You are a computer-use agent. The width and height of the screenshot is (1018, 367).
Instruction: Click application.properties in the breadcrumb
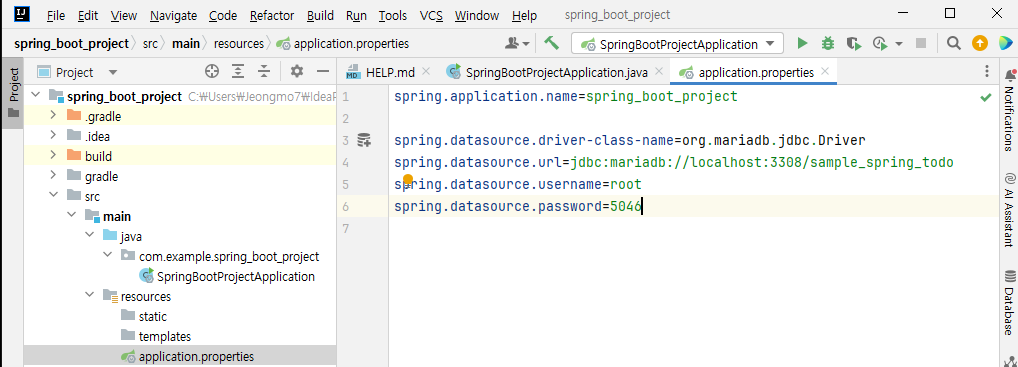[x=343, y=44]
